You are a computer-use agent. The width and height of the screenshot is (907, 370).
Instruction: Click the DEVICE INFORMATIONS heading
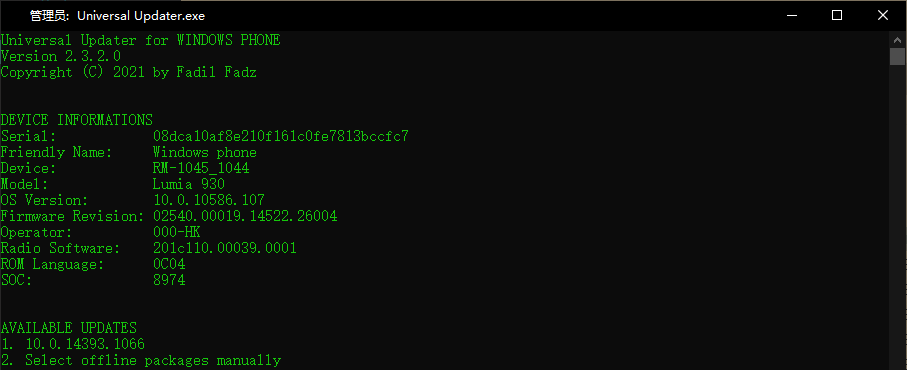tap(77, 120)
